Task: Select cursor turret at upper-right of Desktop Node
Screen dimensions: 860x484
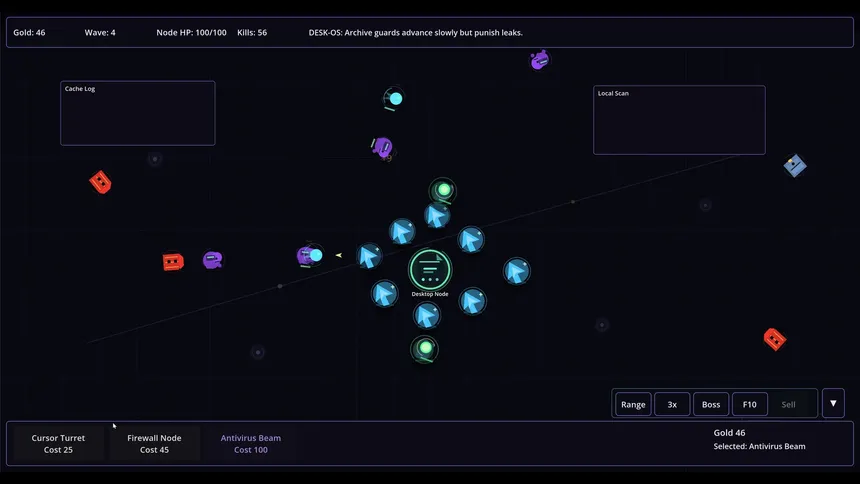Action: coord(471,239)
